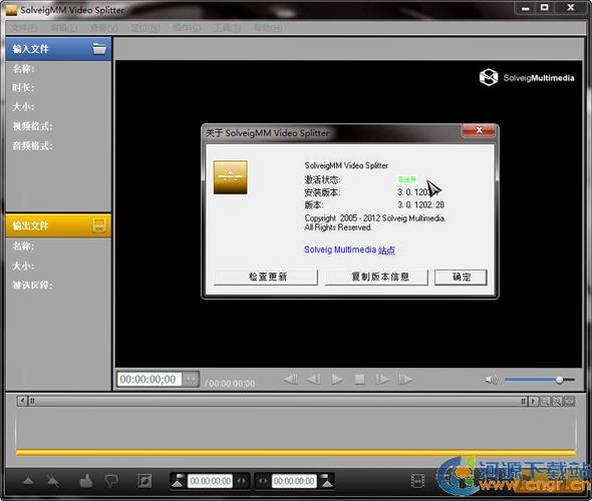The width and height of the screenshot is (592, 501).
Task: Click the 检查更新 check updates button
Action: click(266, 277)
